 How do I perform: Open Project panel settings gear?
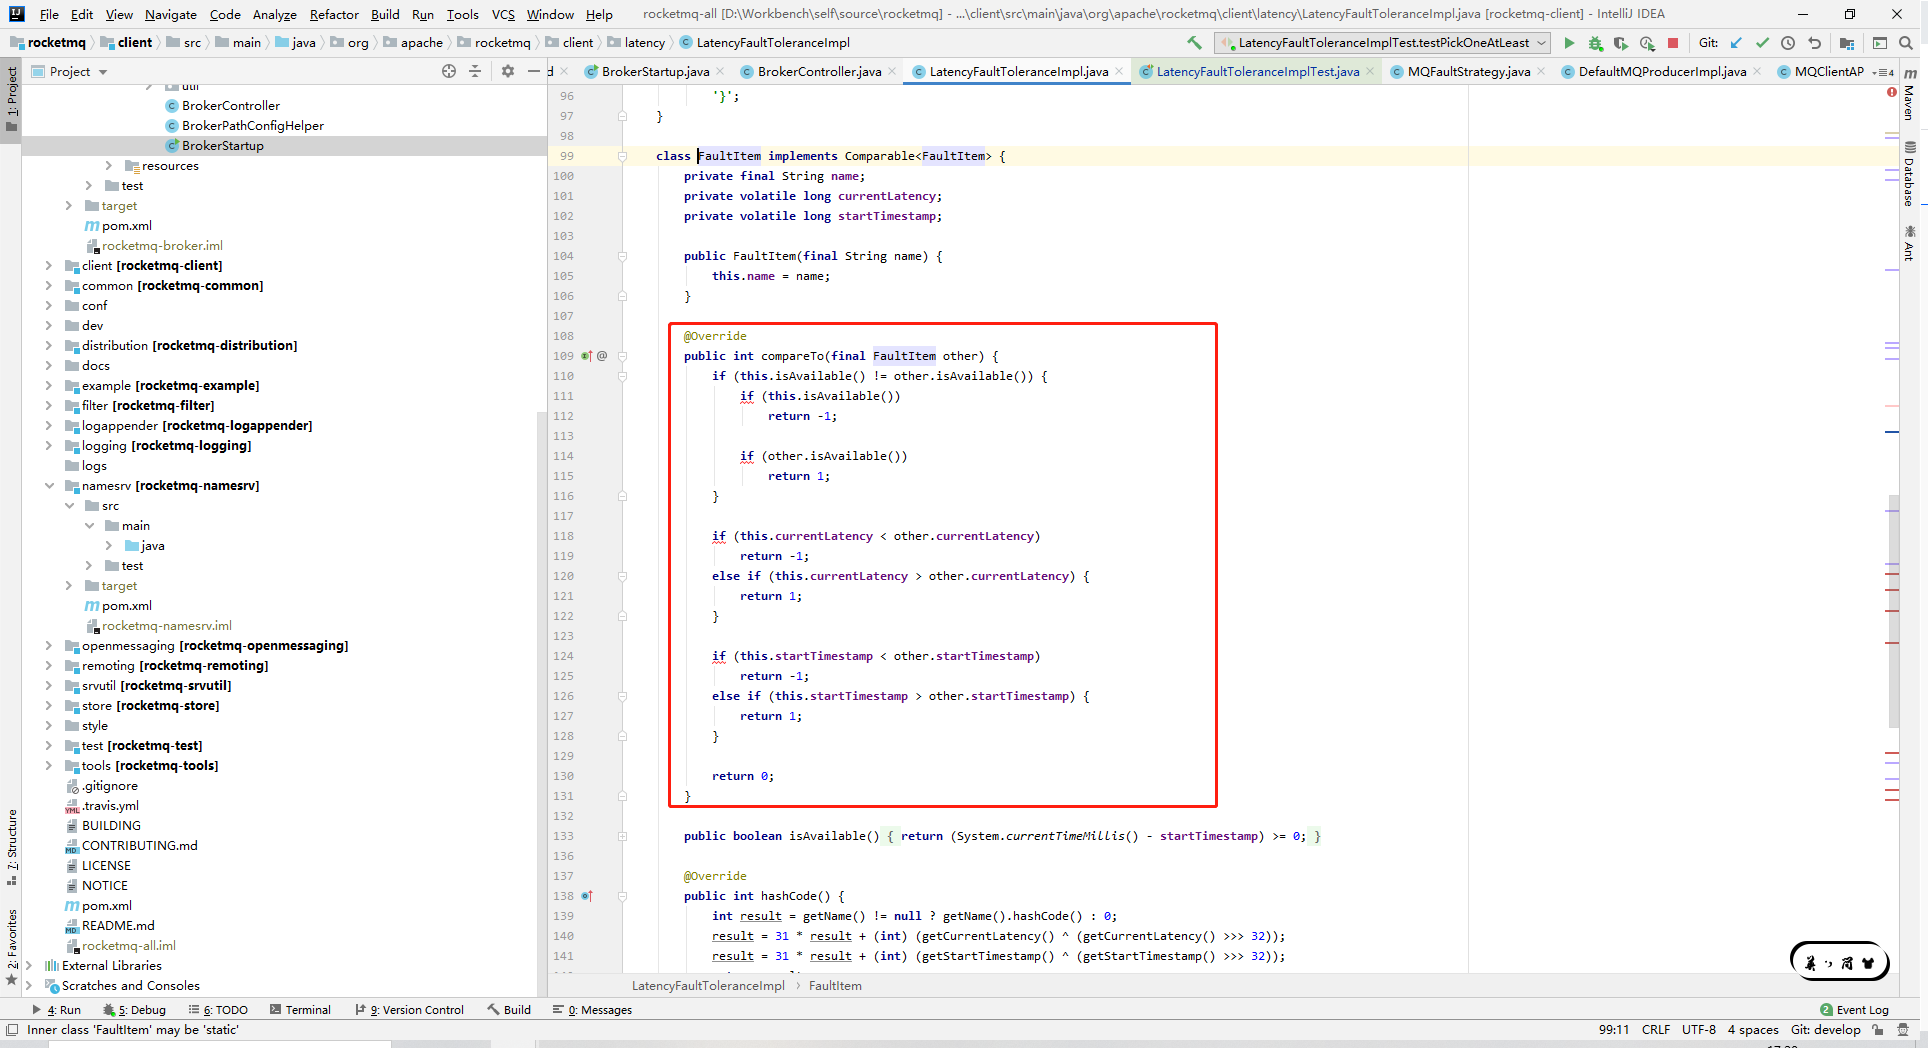click(x=508, y=71)
